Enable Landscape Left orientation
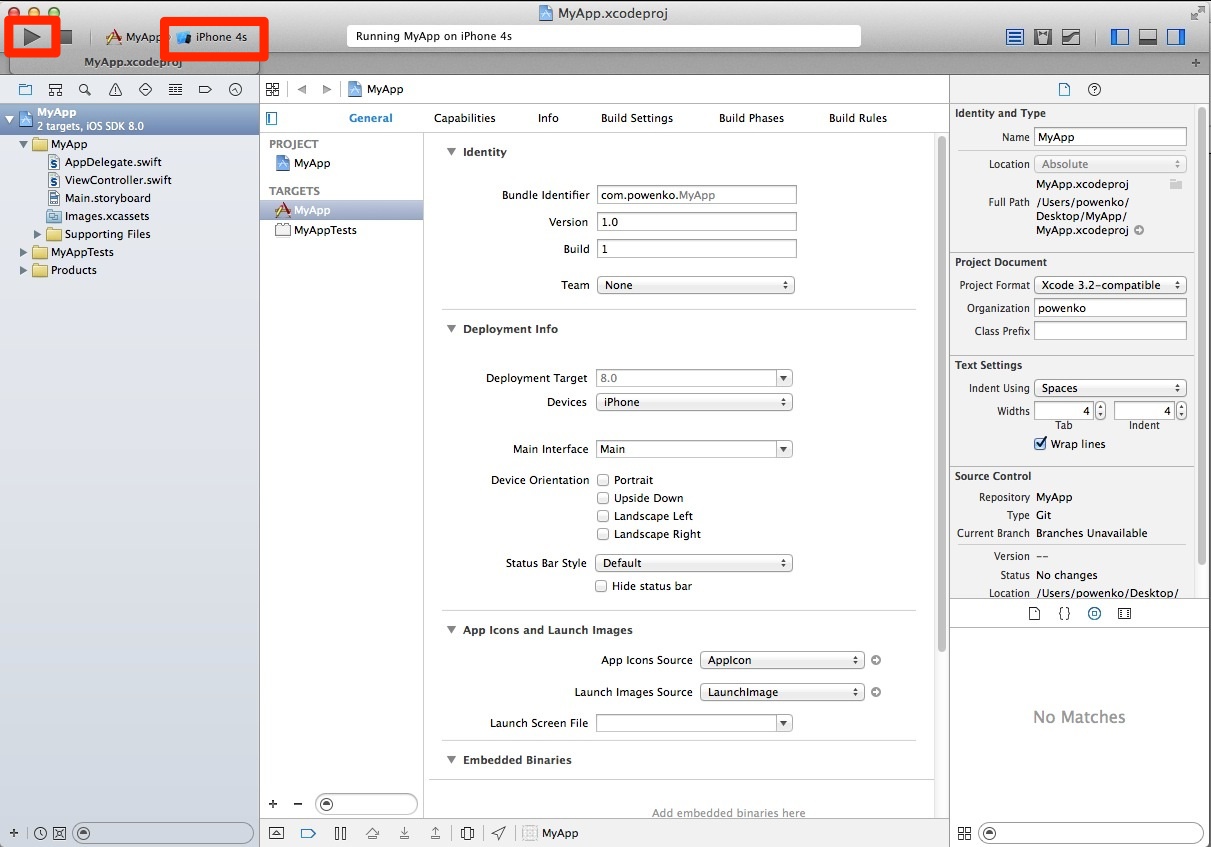 click(603, 516)
